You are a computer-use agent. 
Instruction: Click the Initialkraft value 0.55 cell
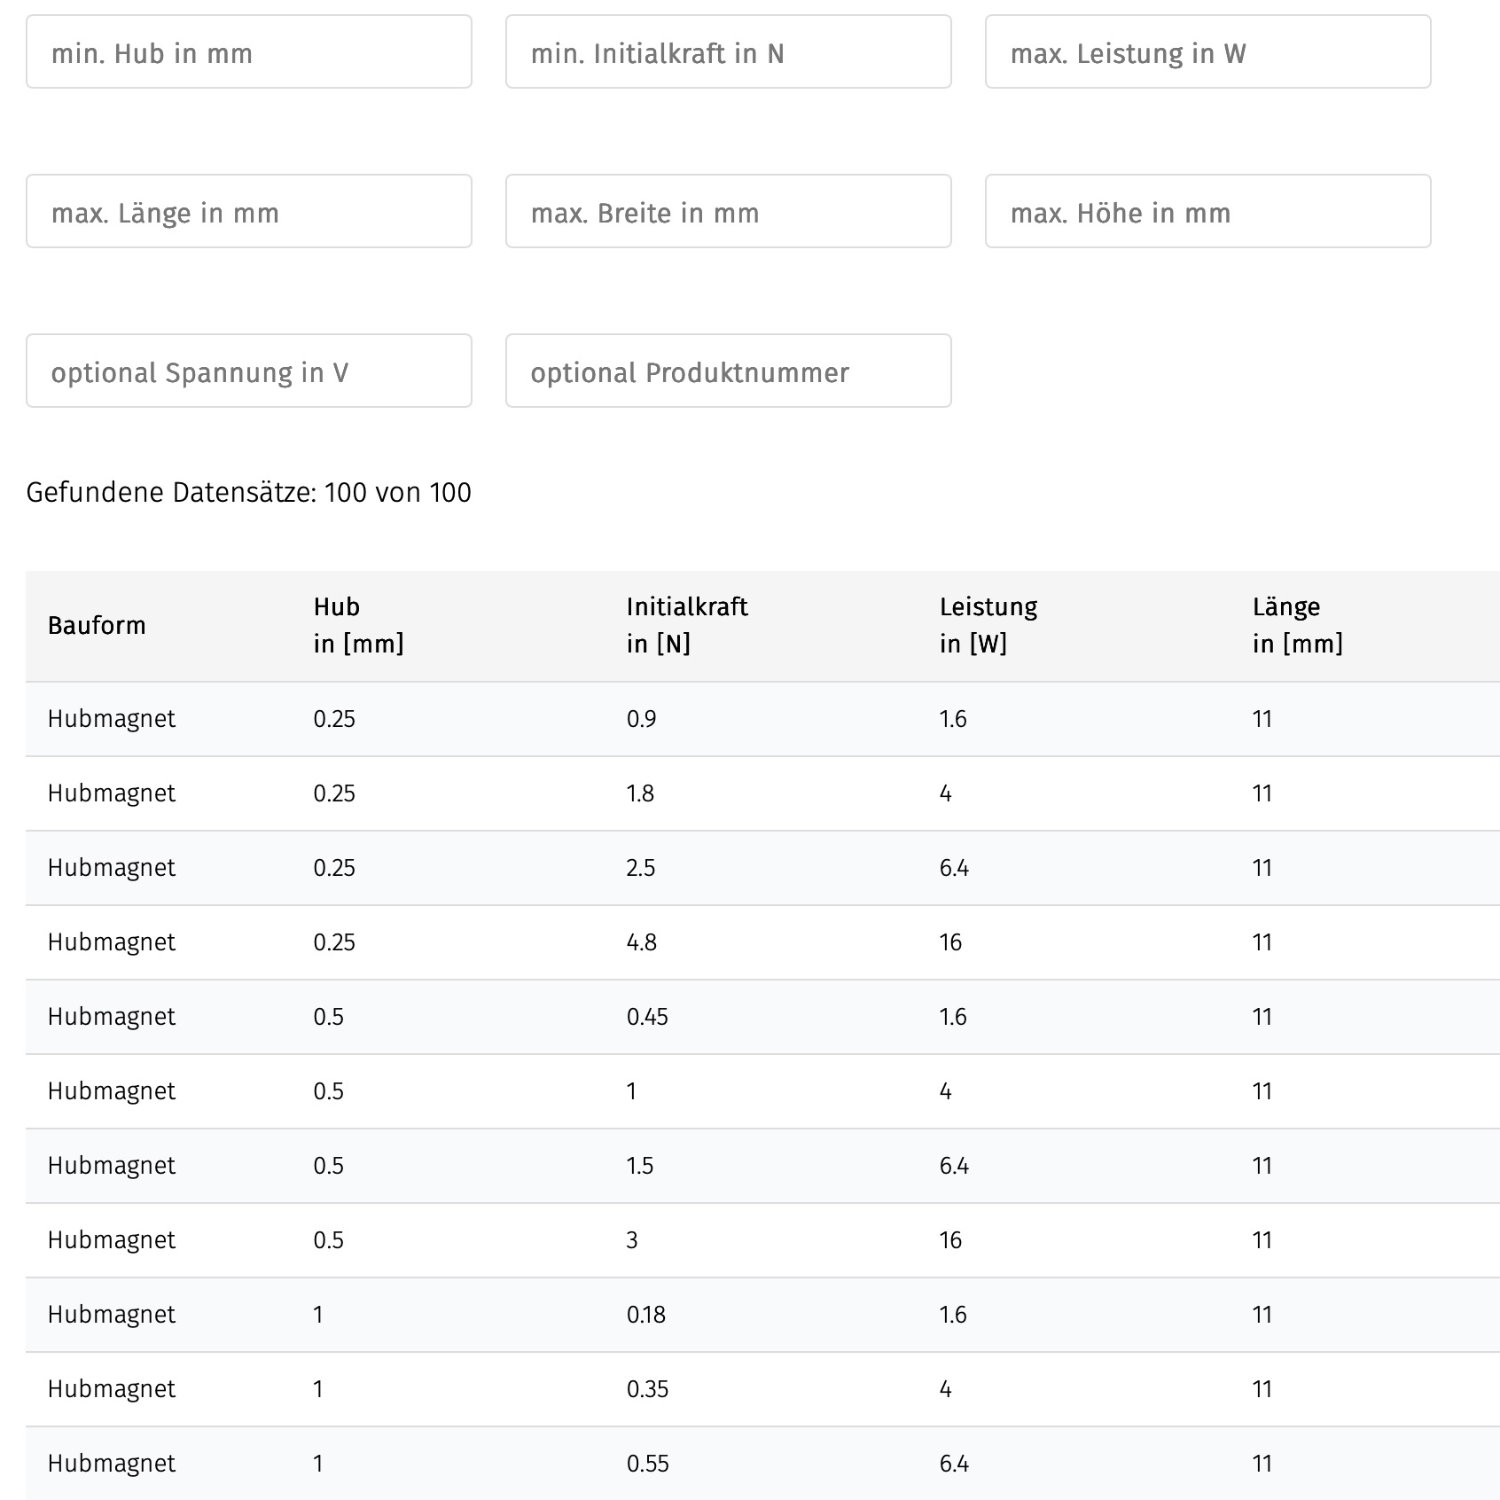click(x=647, y=1464)
